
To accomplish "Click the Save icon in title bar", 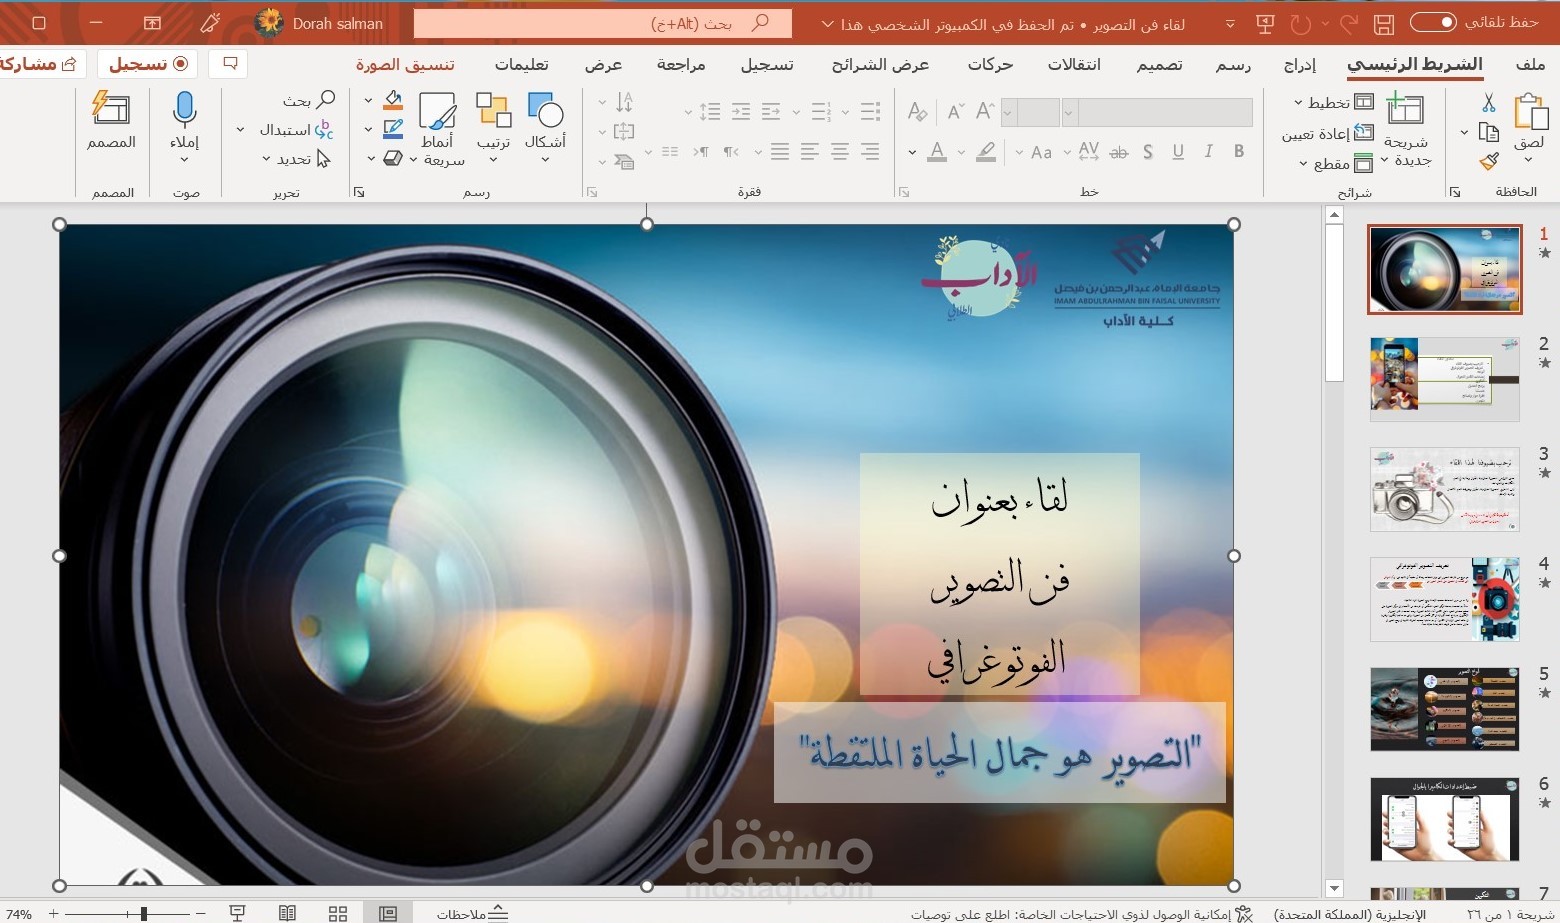I will (1384, 23).
